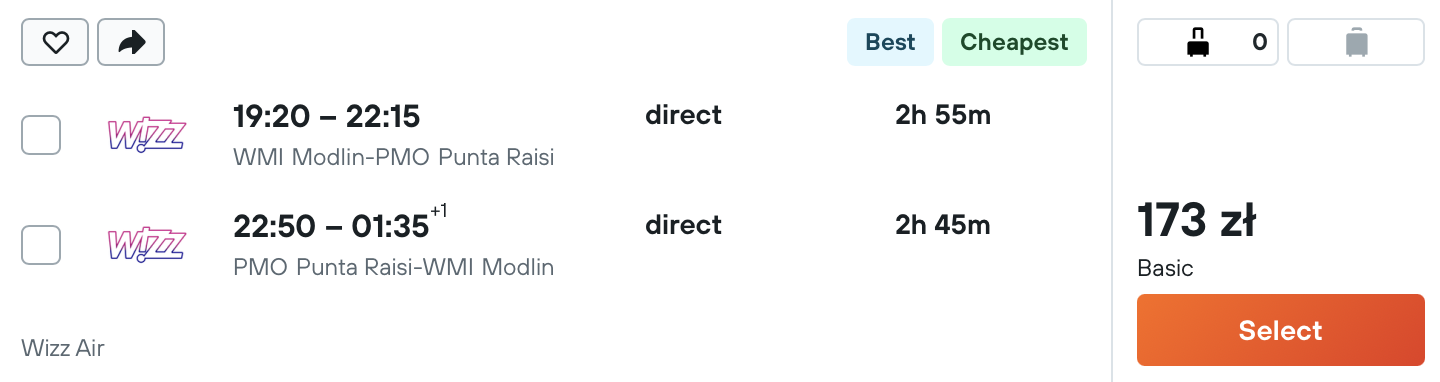
Task: Select the Cheapest tag
Action: 1014,42
